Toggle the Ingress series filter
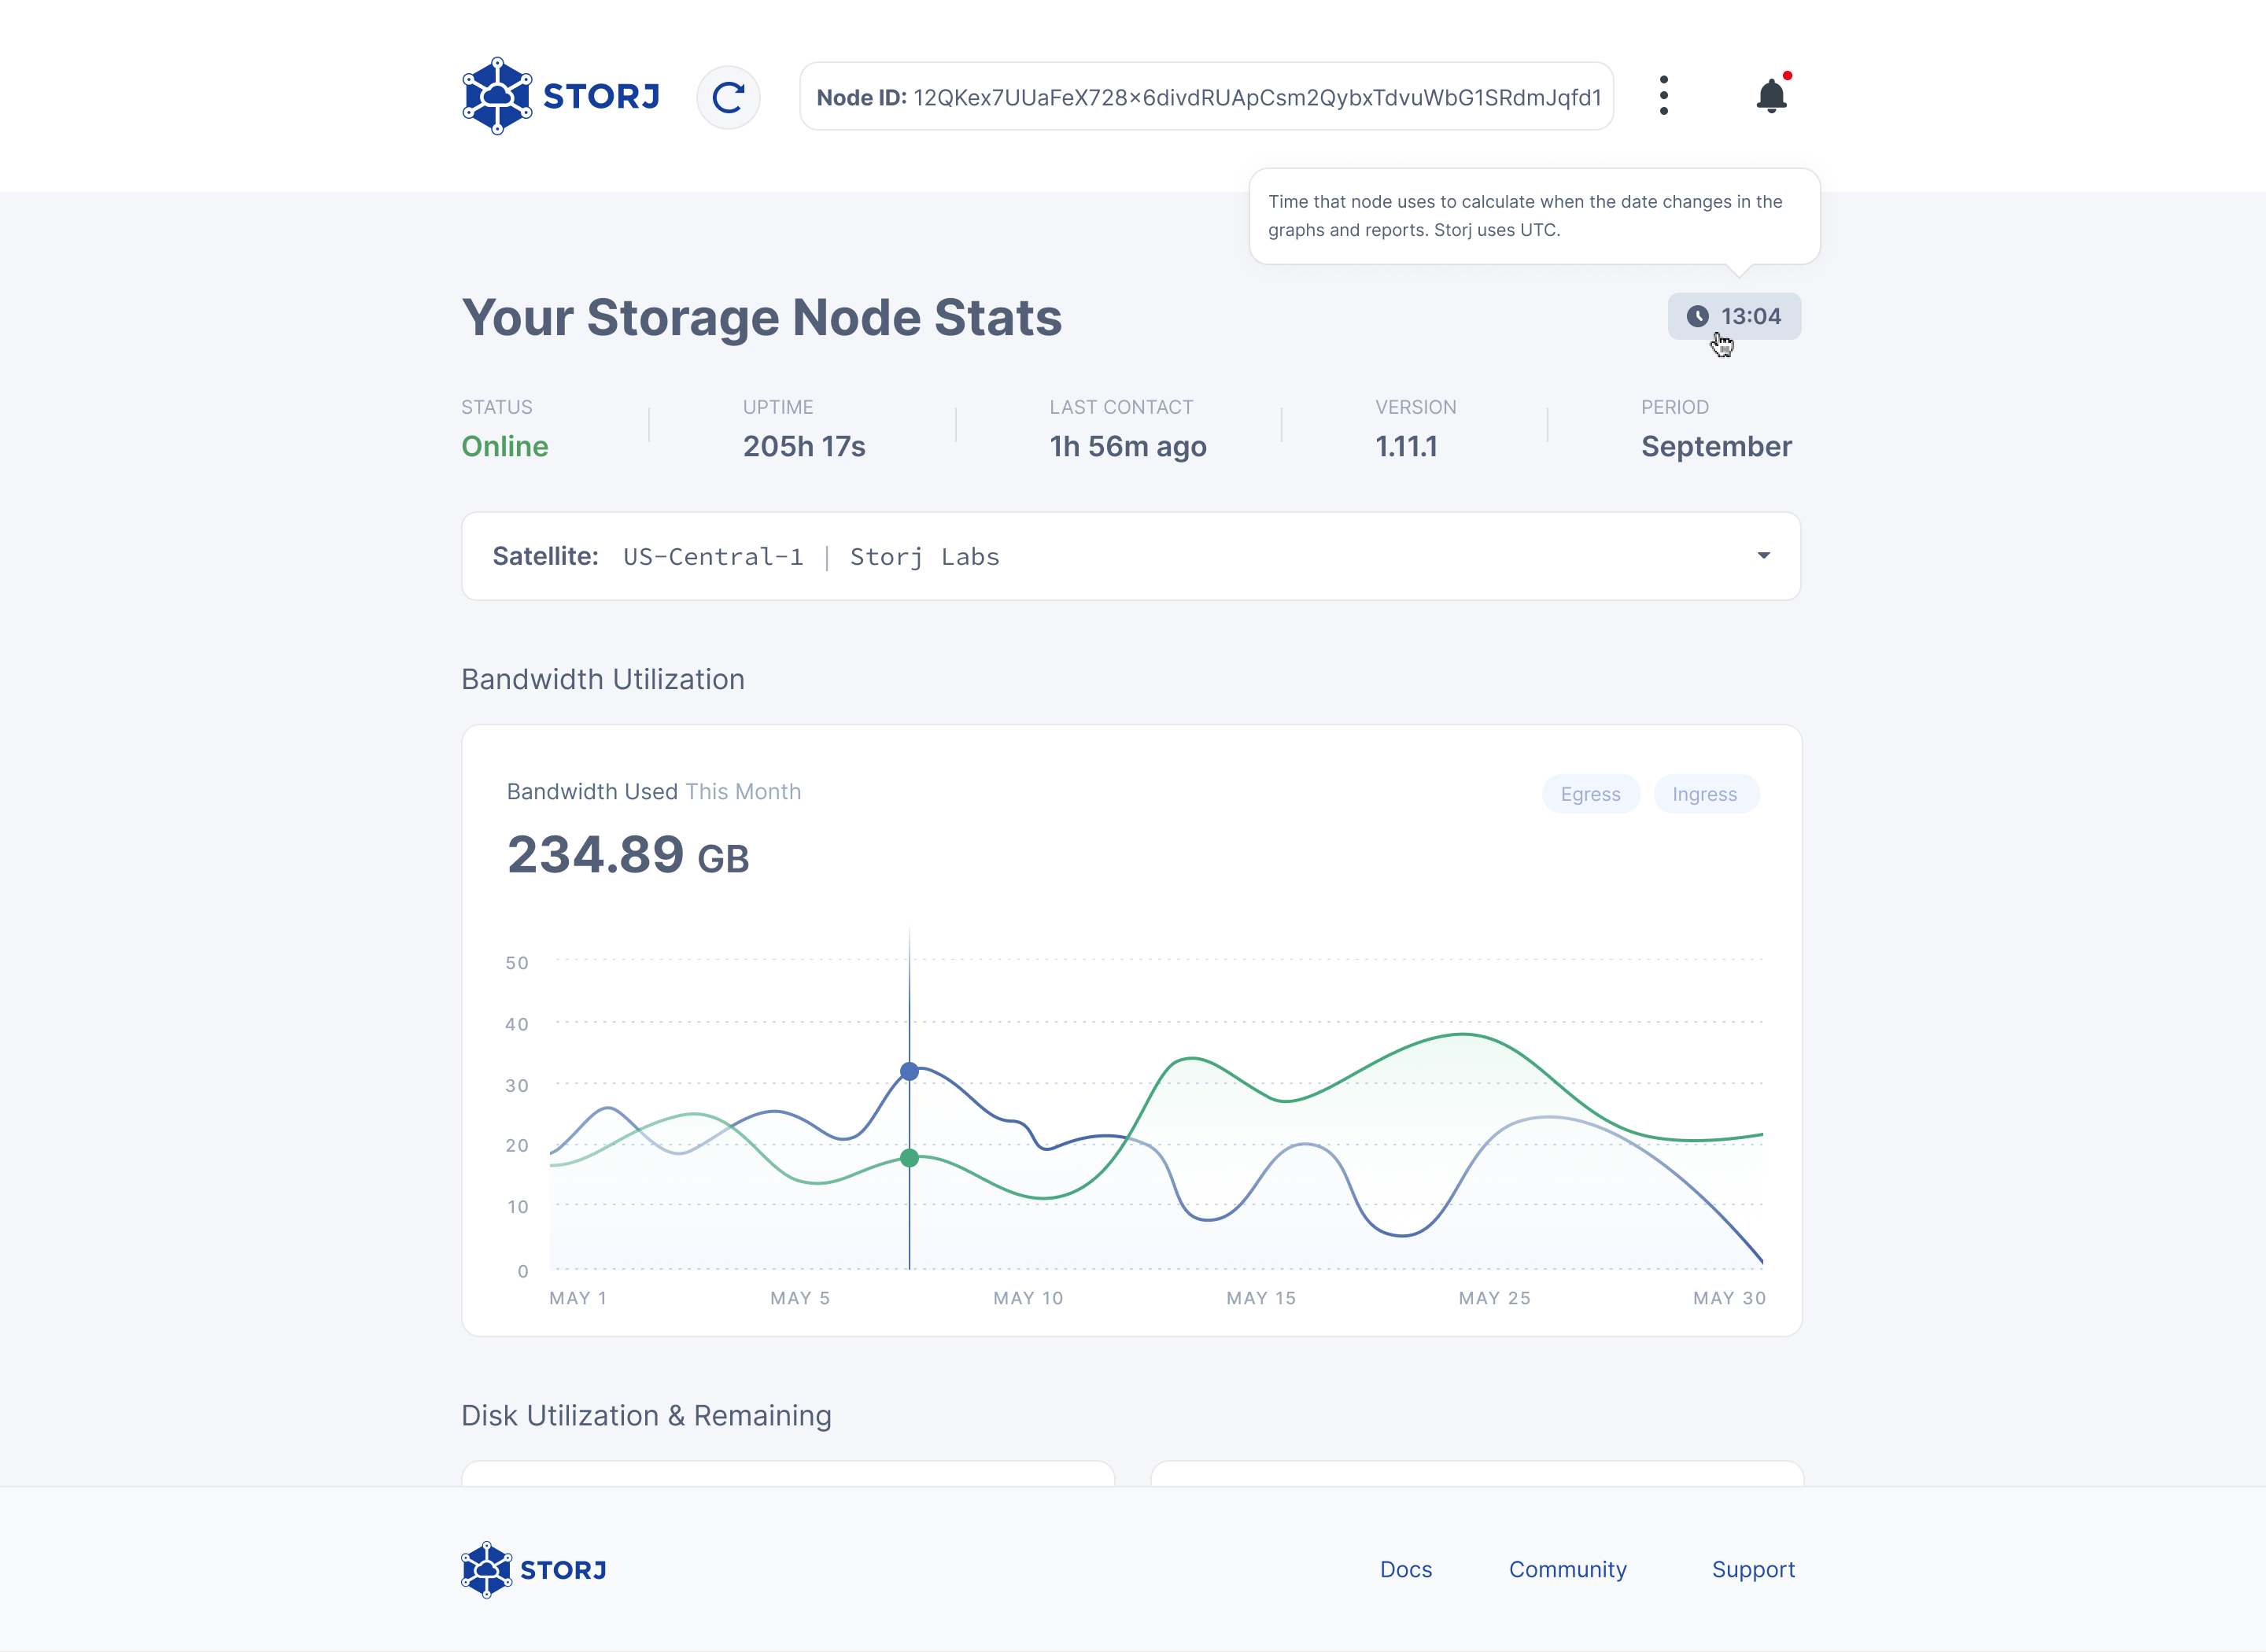The height and width of the screenshot is (1652, 2266). [1704, 794]
